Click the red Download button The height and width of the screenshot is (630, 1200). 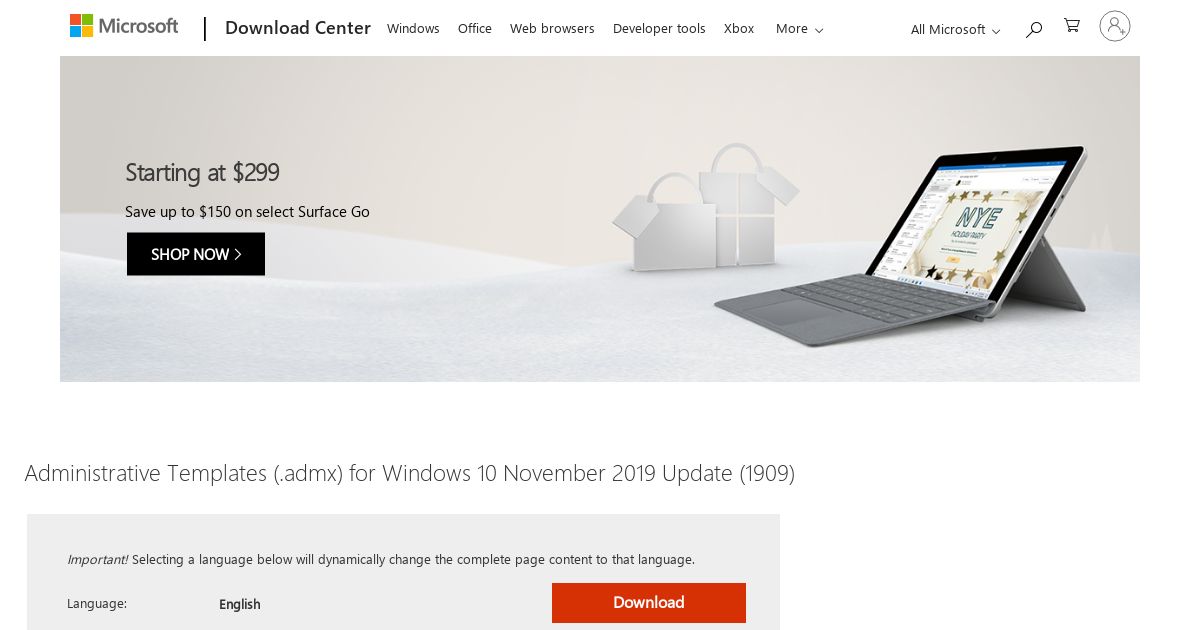[x=649, y=603]
